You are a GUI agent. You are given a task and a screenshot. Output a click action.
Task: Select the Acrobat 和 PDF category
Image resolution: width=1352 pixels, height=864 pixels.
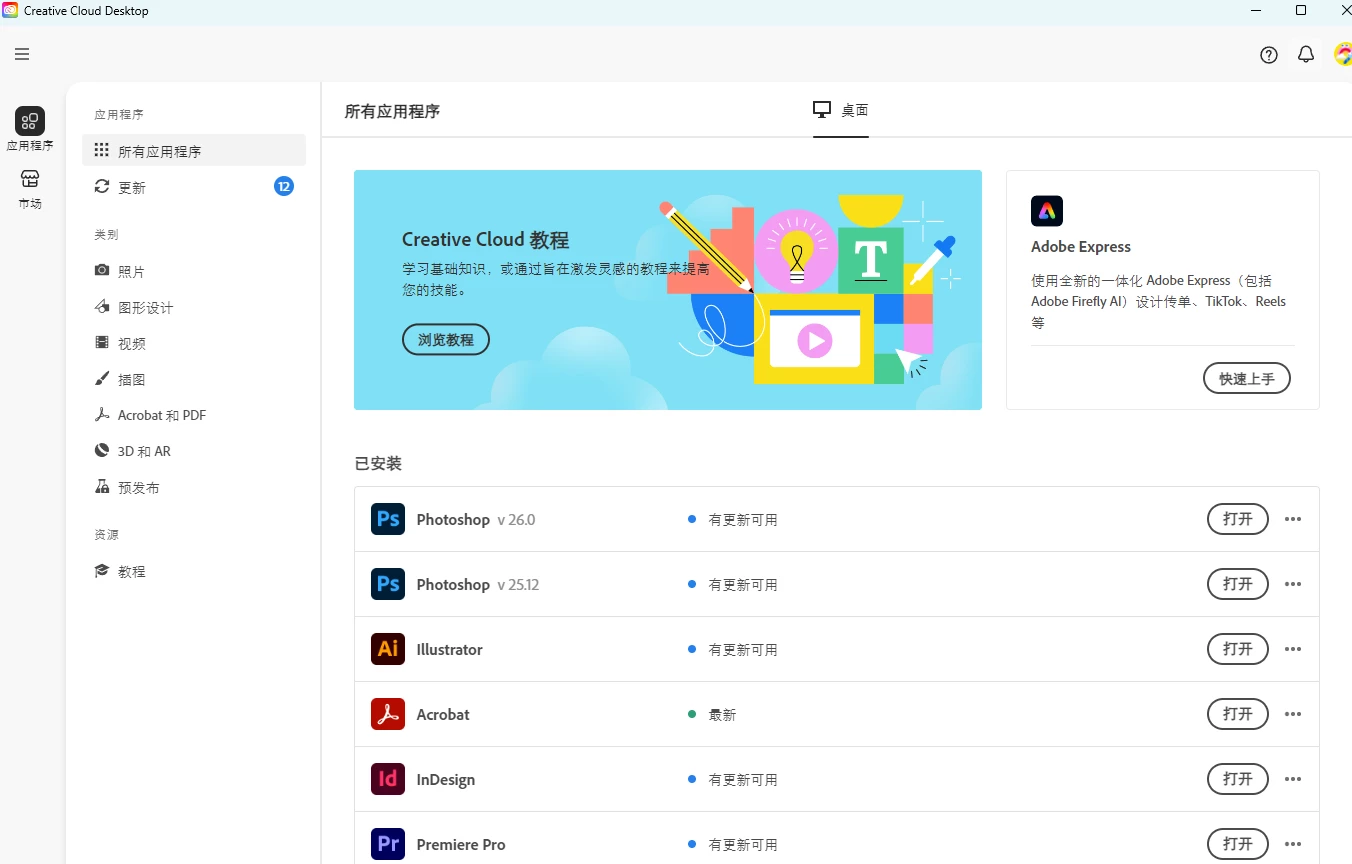click(x=194, y=415)
